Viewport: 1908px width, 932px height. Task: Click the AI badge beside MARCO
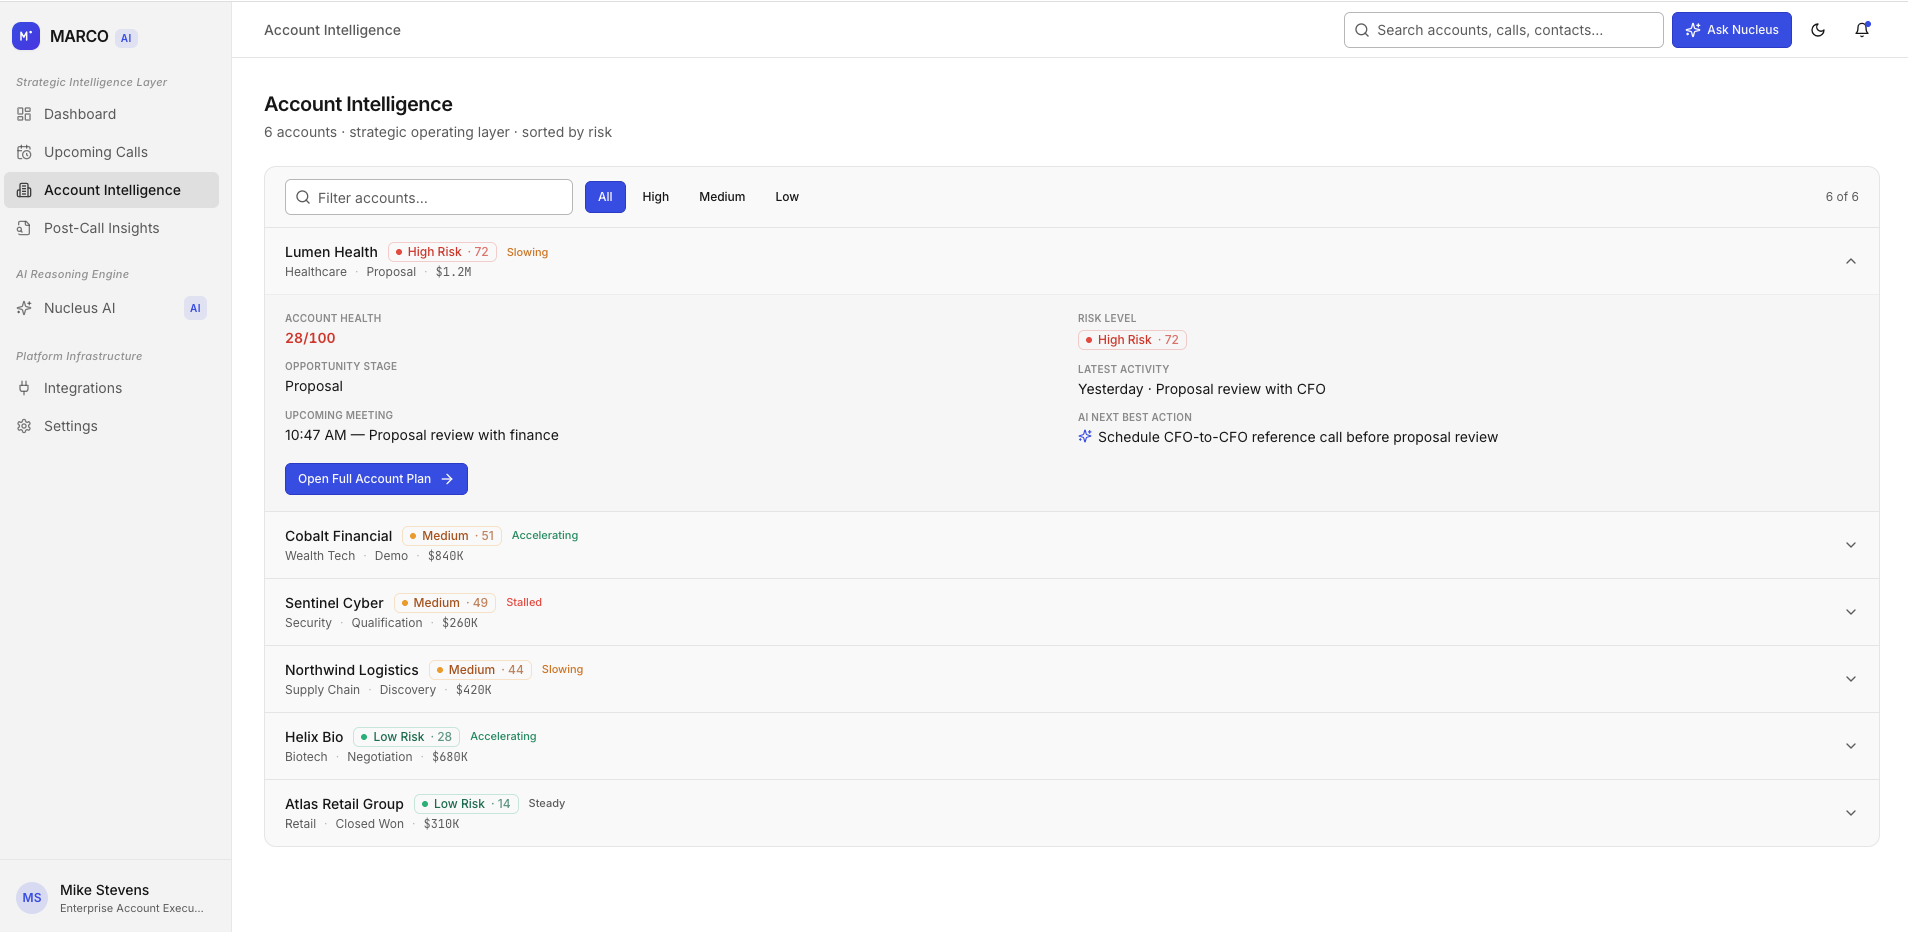point(126,38)
